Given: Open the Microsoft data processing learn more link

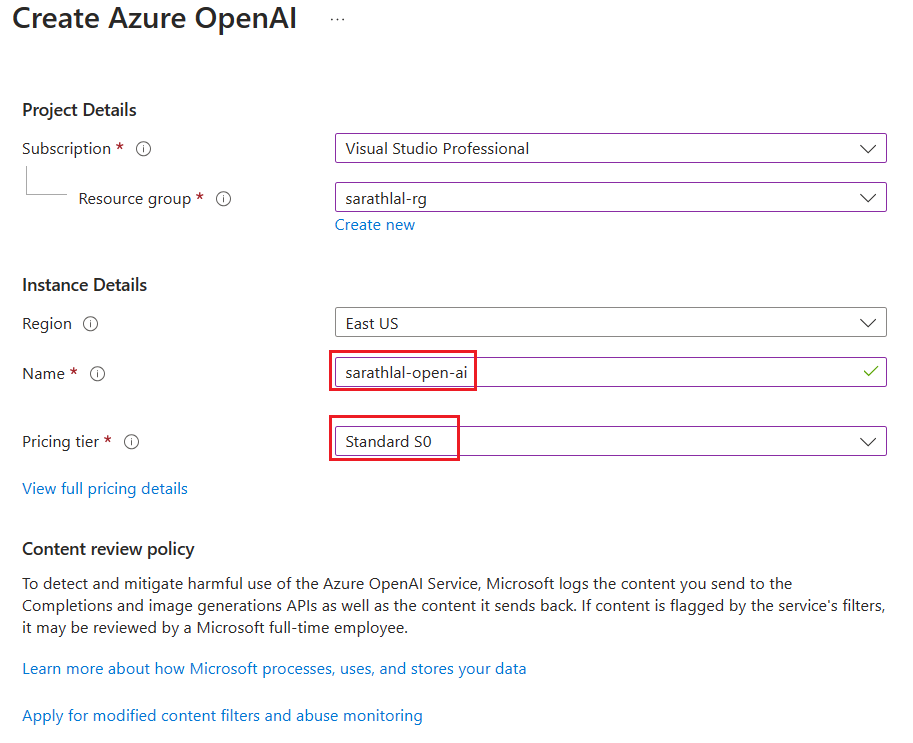Looking at the screenshot, I should 274,668.
